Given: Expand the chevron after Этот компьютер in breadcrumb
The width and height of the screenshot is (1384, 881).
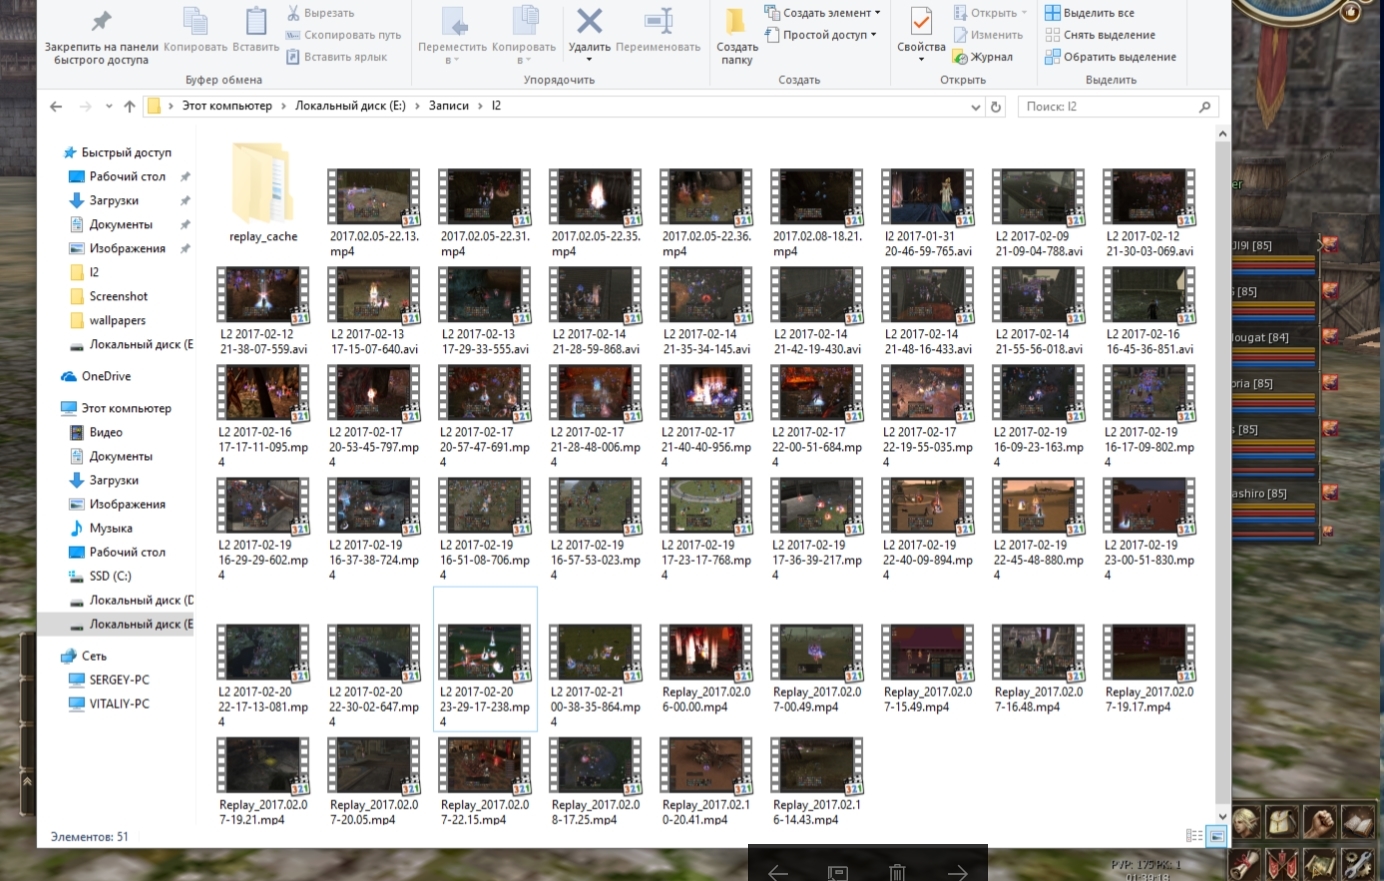Looking at the screenshot, I should [284, 106].
